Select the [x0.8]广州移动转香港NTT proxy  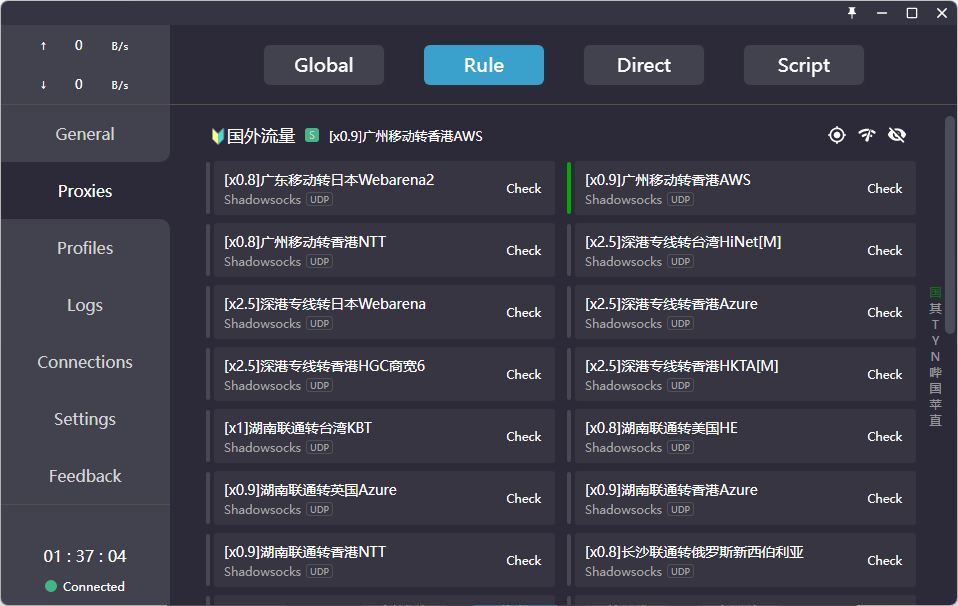pos(381,250)
